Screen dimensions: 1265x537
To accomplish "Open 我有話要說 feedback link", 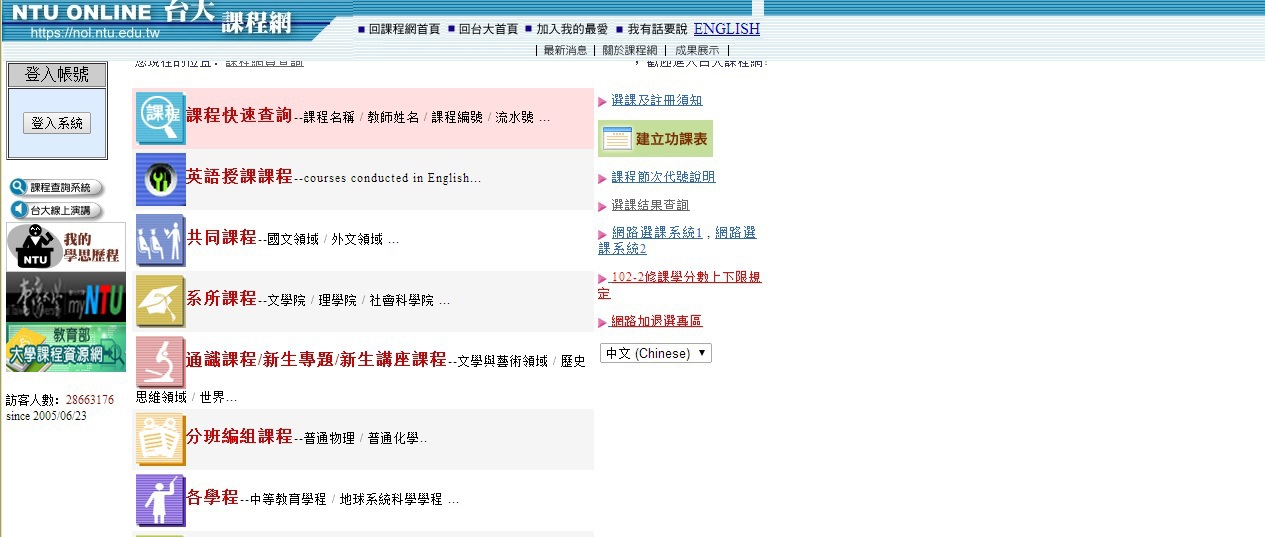I will [657, 29].
